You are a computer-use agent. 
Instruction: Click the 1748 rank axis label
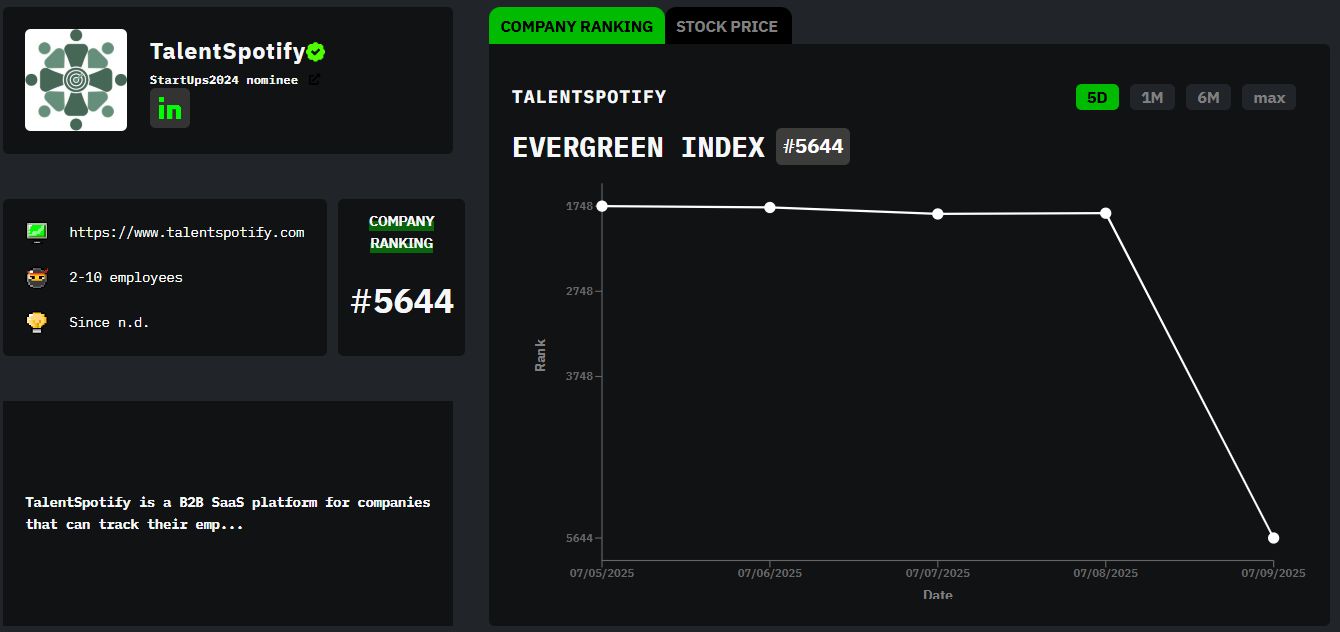(x=579, y=206)
